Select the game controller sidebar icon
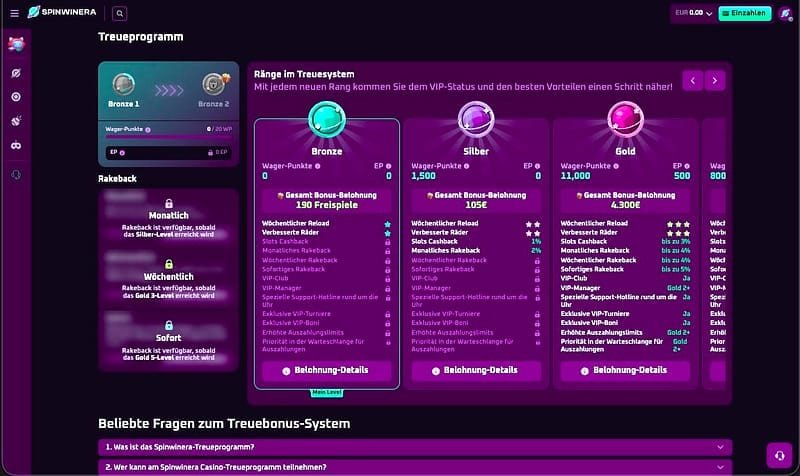Screen dimensions: 800x476 tap(15, 146)
